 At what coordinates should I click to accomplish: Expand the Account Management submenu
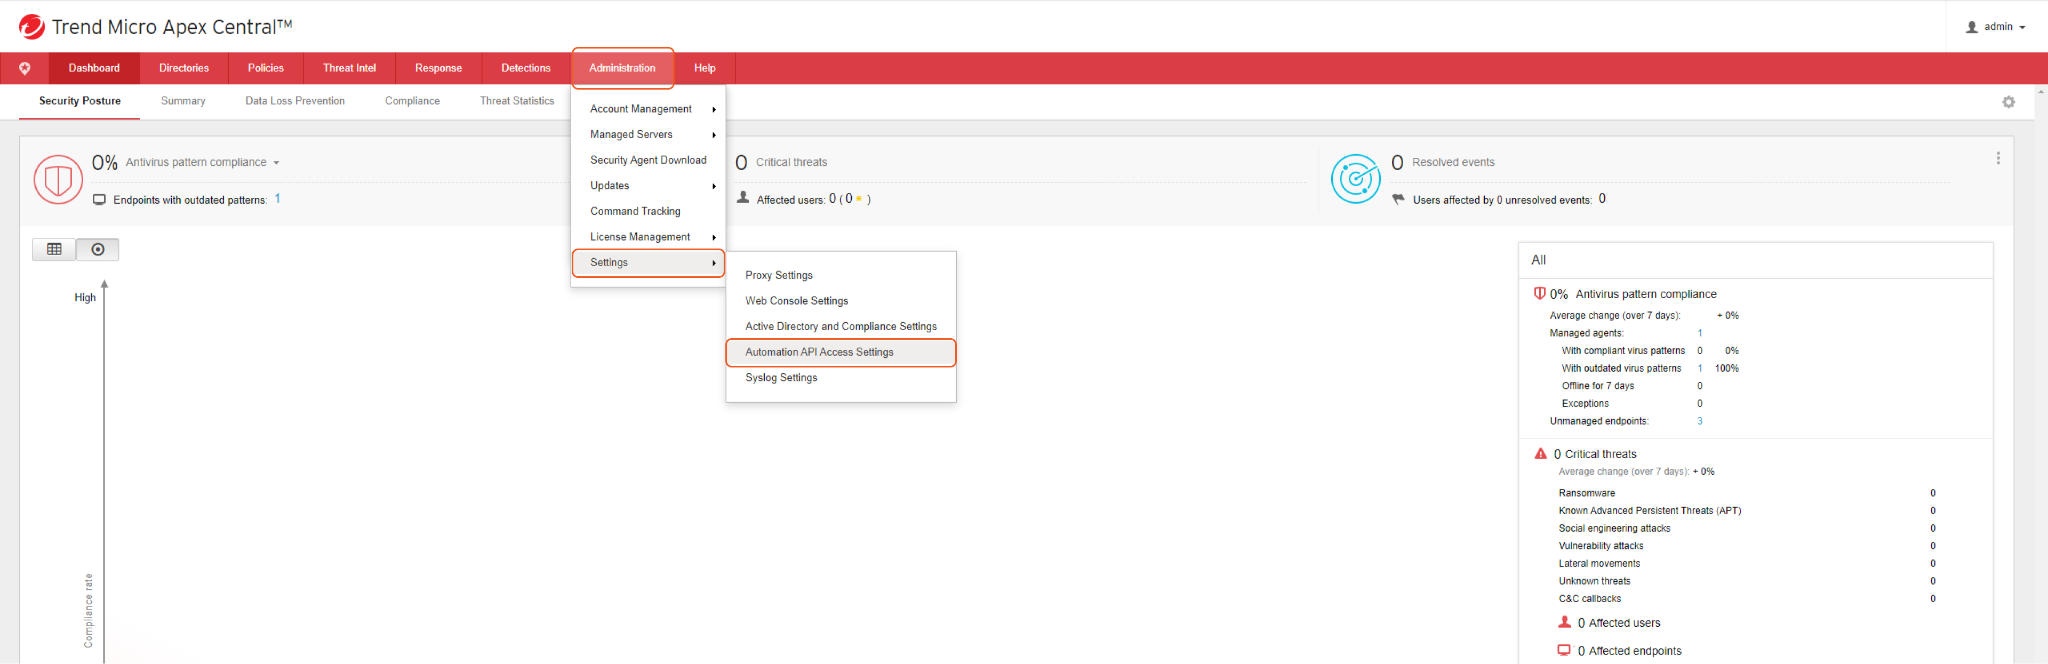pos(648,109)
